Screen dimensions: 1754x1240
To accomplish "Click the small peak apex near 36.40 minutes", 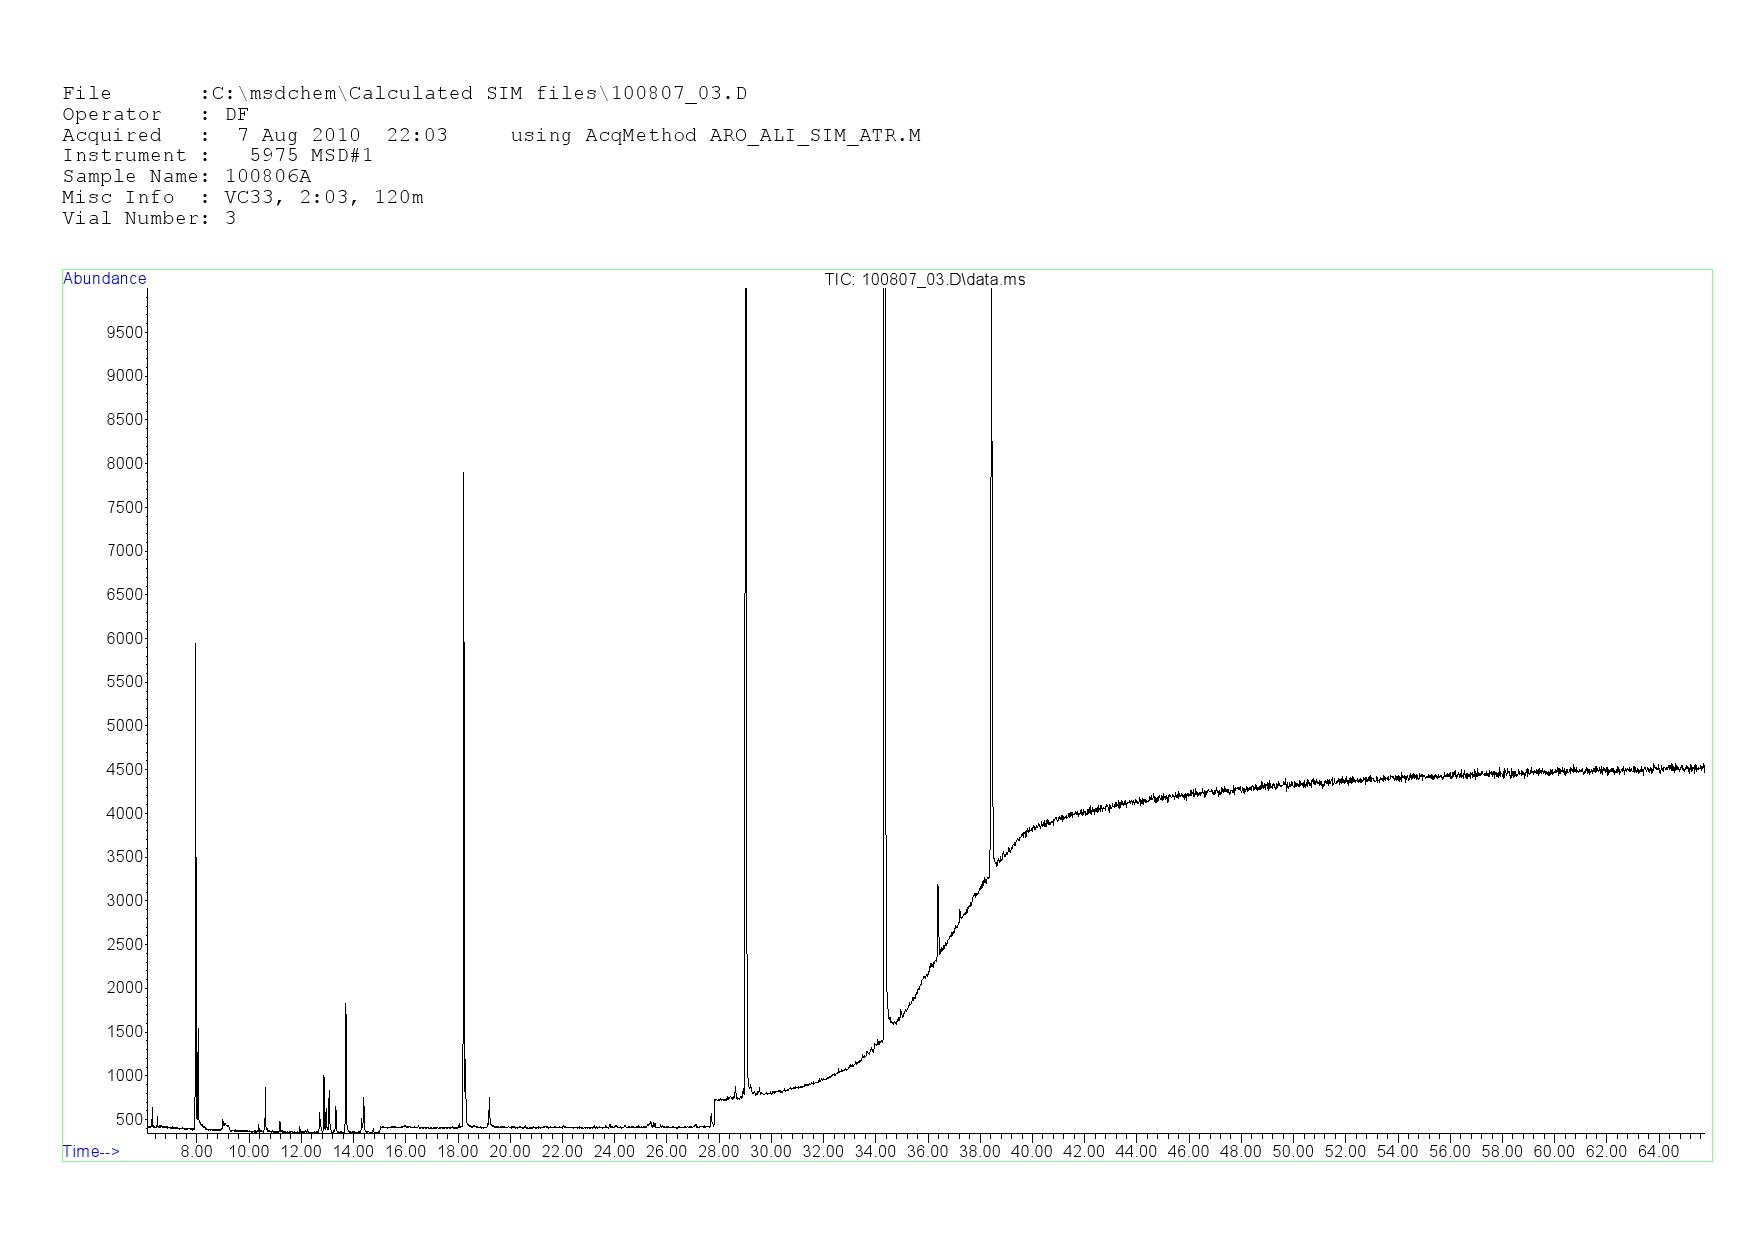I will point(937,886).
